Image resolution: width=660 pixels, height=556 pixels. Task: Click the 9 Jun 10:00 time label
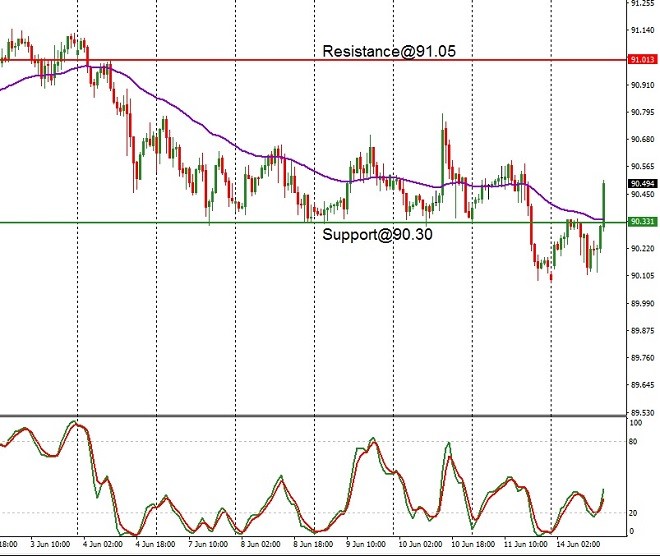366,544
